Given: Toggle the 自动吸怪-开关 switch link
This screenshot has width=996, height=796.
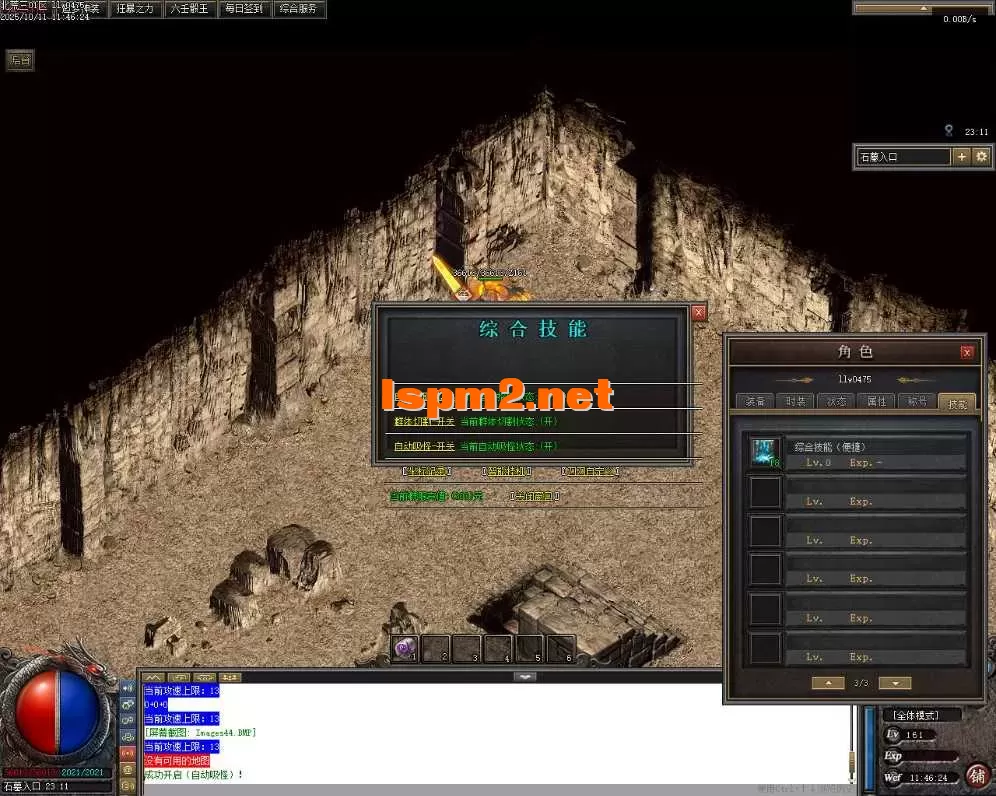Looking at the screenshot, I should [424, 447].
